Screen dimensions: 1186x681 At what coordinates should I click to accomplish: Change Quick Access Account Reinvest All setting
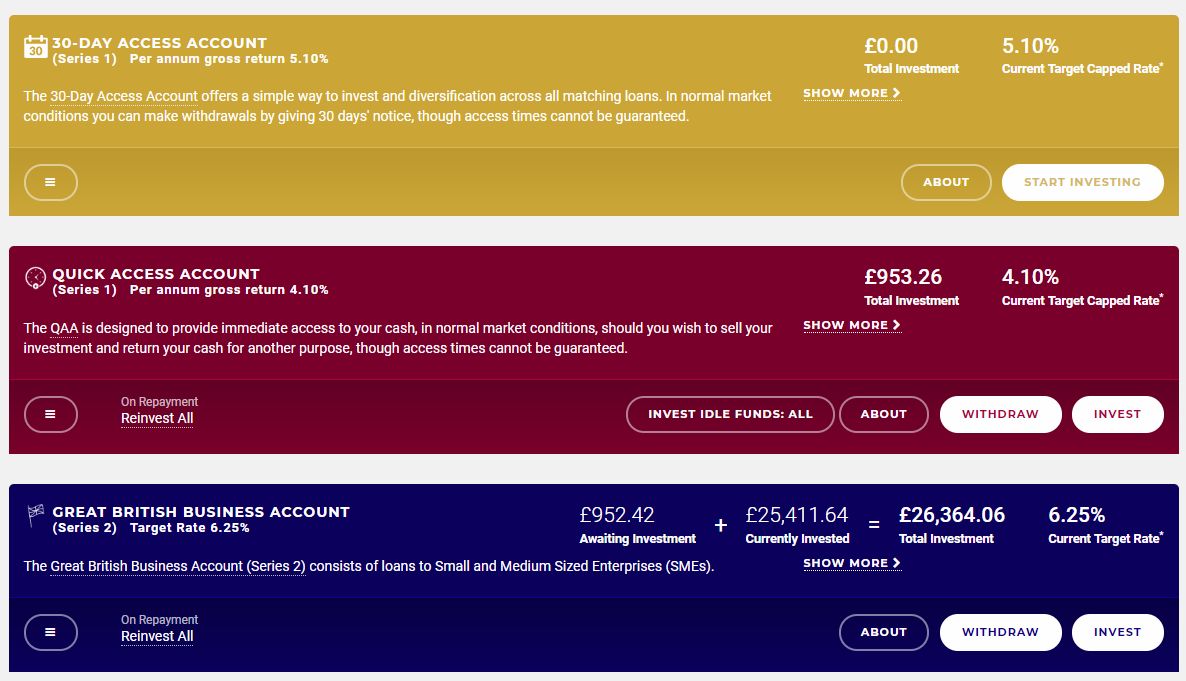[157, 418]
